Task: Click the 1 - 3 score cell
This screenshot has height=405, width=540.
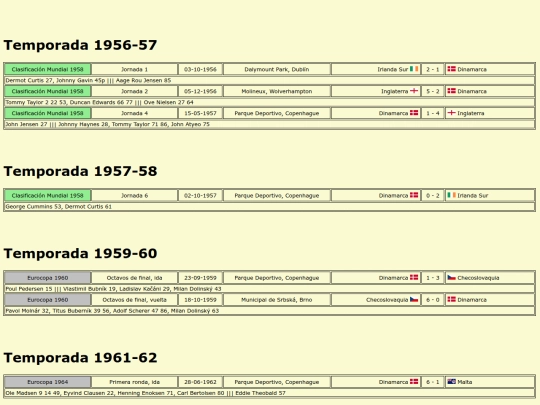Action: (x=433, y=278)
